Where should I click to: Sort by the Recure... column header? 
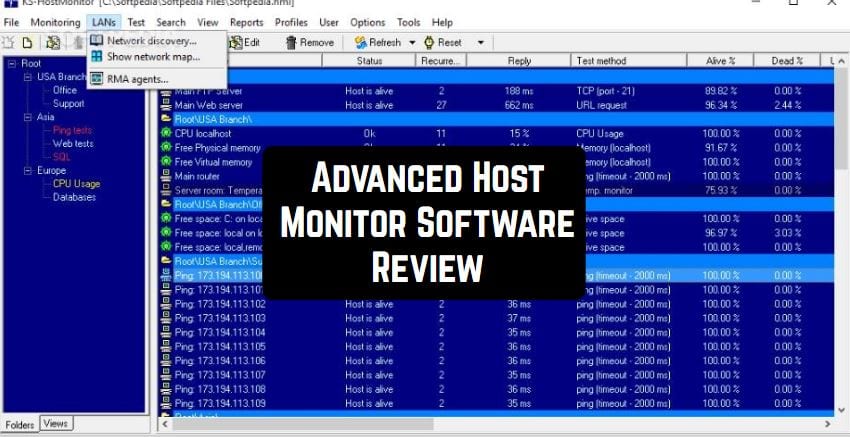tap(441, 61)
